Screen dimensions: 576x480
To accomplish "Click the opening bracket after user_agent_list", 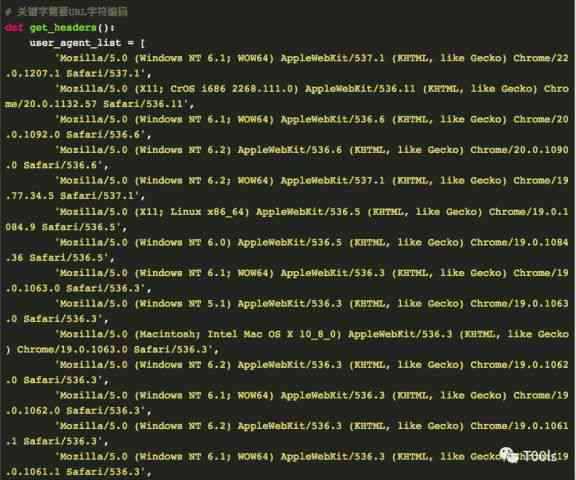I will (x=143, y=43).
